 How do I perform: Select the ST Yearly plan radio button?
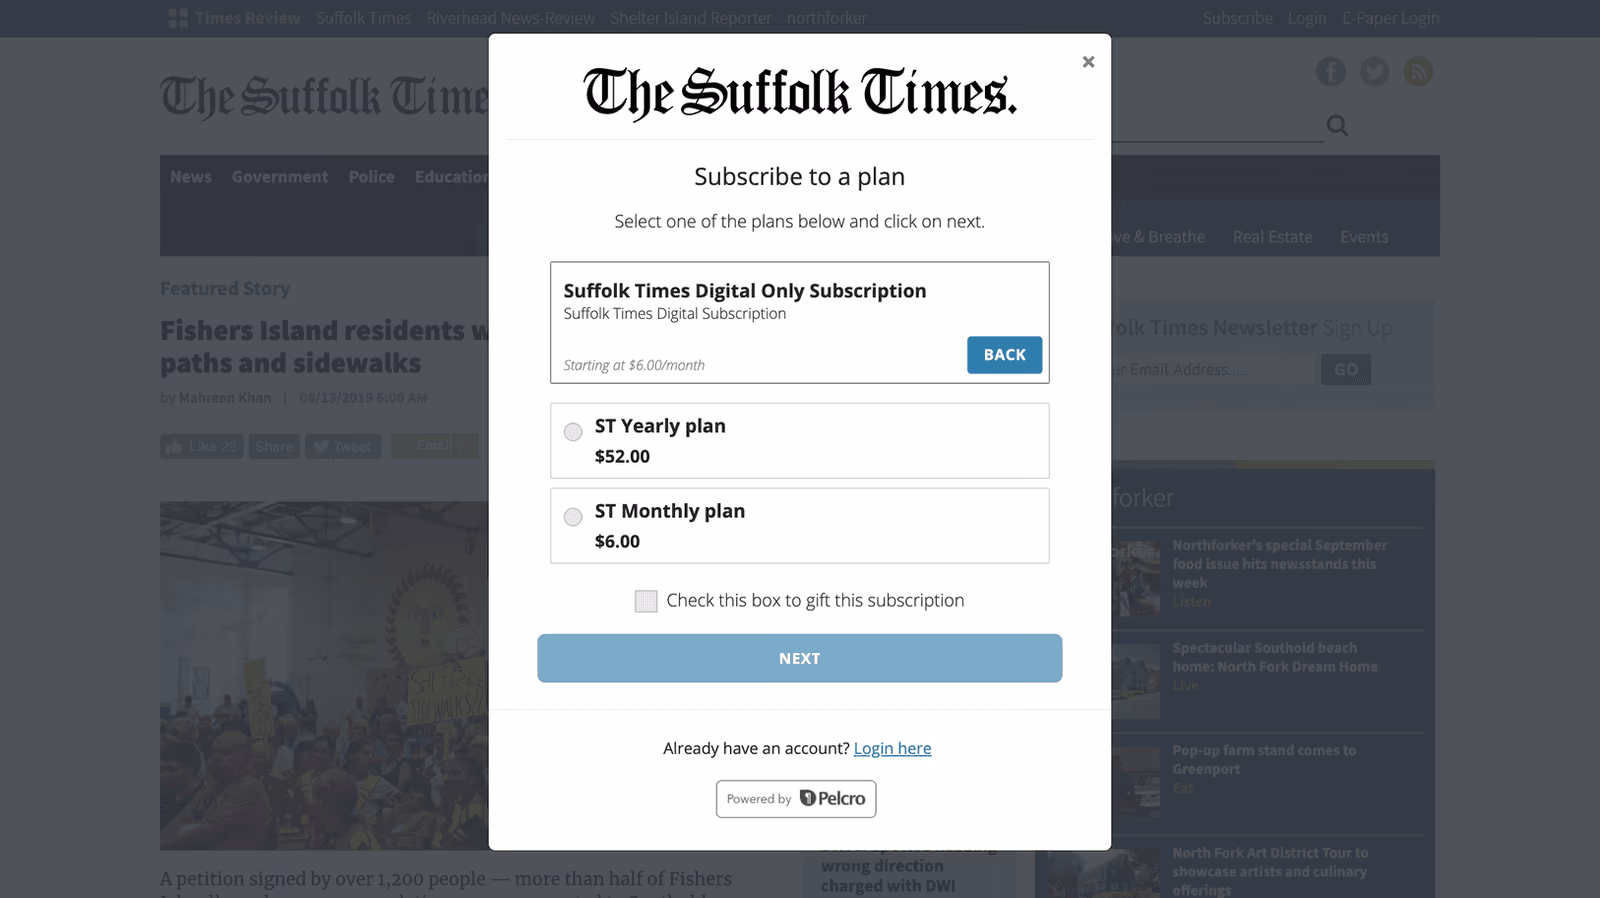click(x=573, y=432)
